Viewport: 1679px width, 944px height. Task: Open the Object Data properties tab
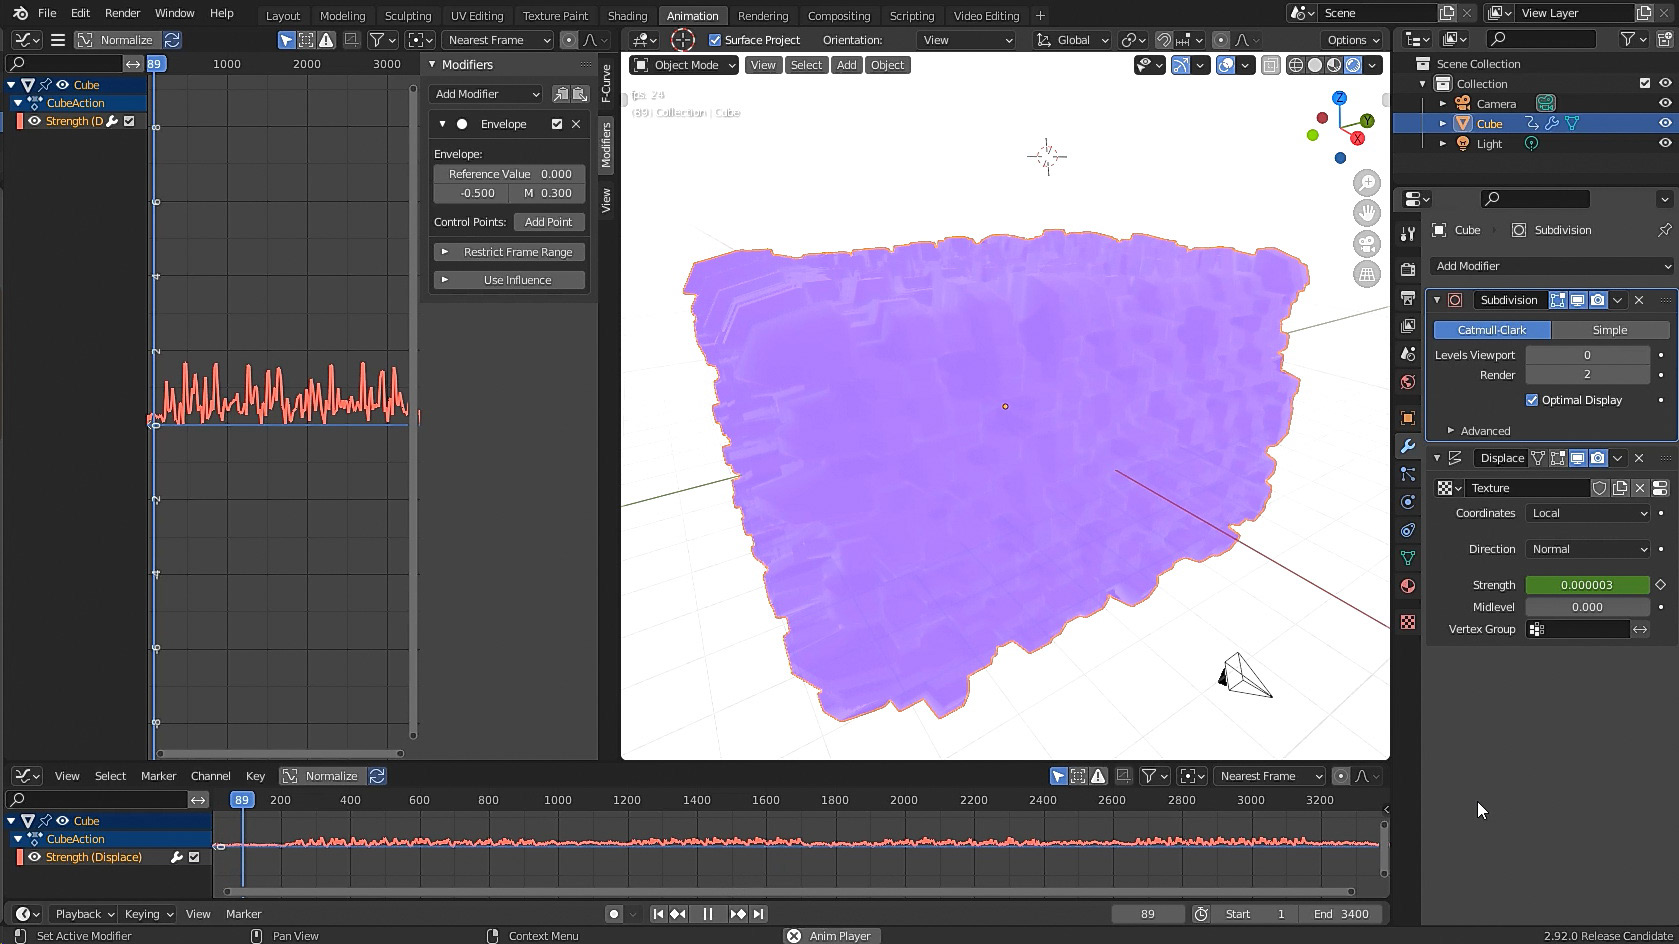1408,558
